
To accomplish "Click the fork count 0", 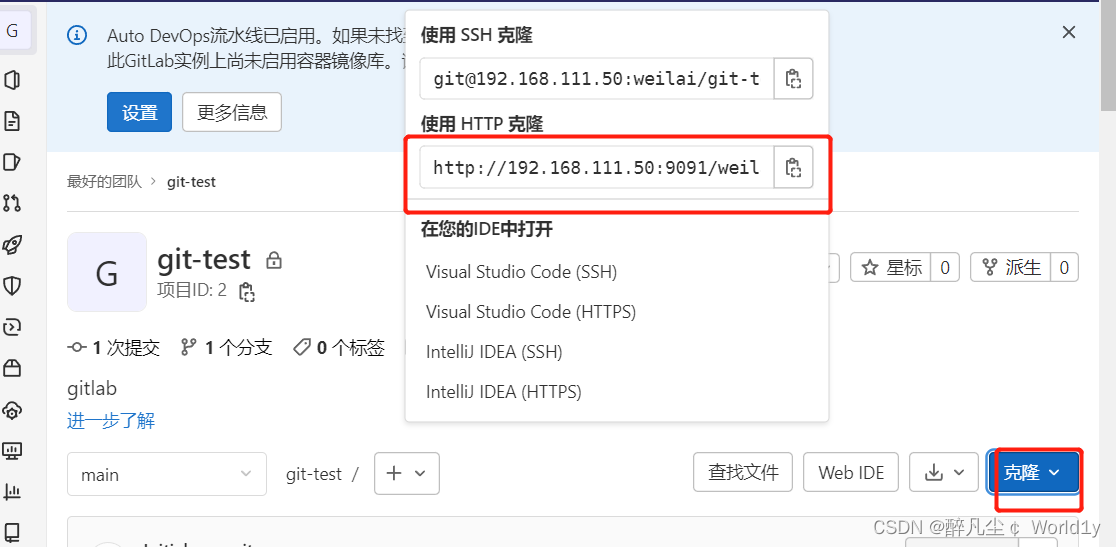I will [x=1065, y=267].
